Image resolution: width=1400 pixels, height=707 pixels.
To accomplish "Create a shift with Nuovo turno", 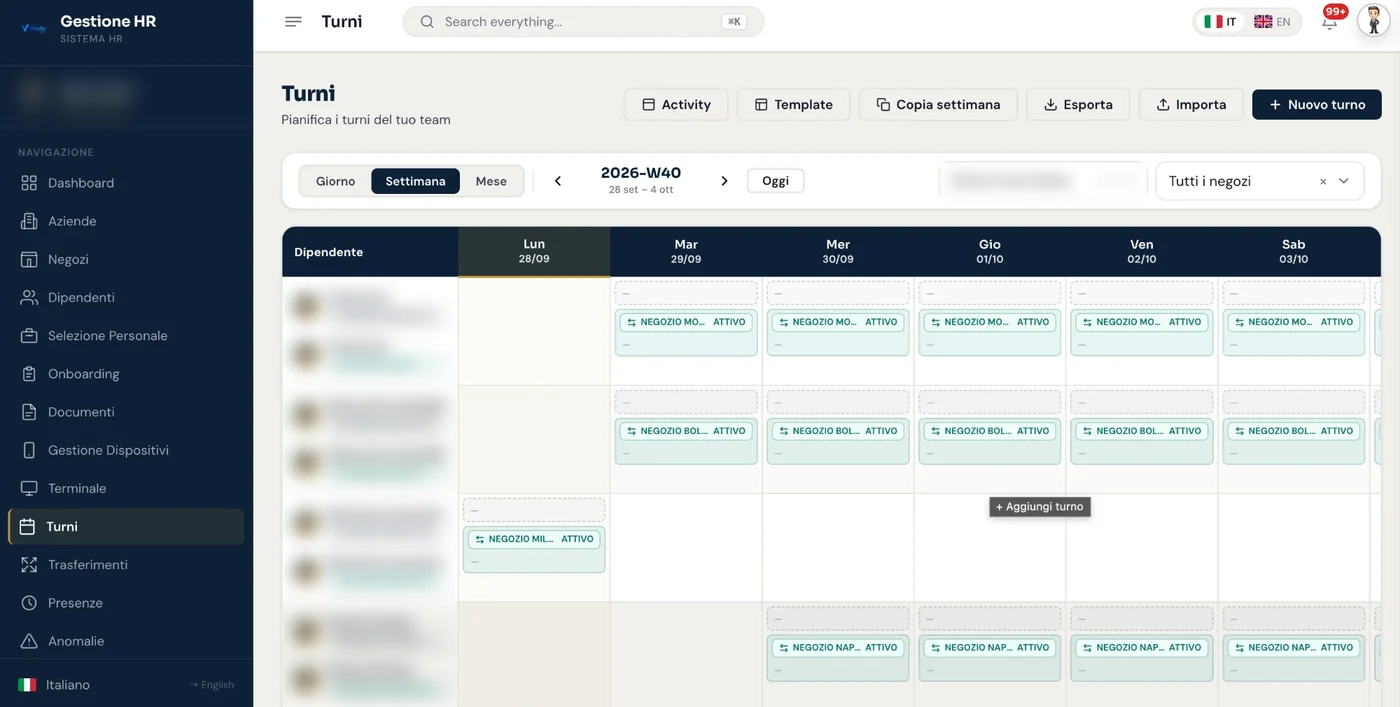I will coord(1317,104).
